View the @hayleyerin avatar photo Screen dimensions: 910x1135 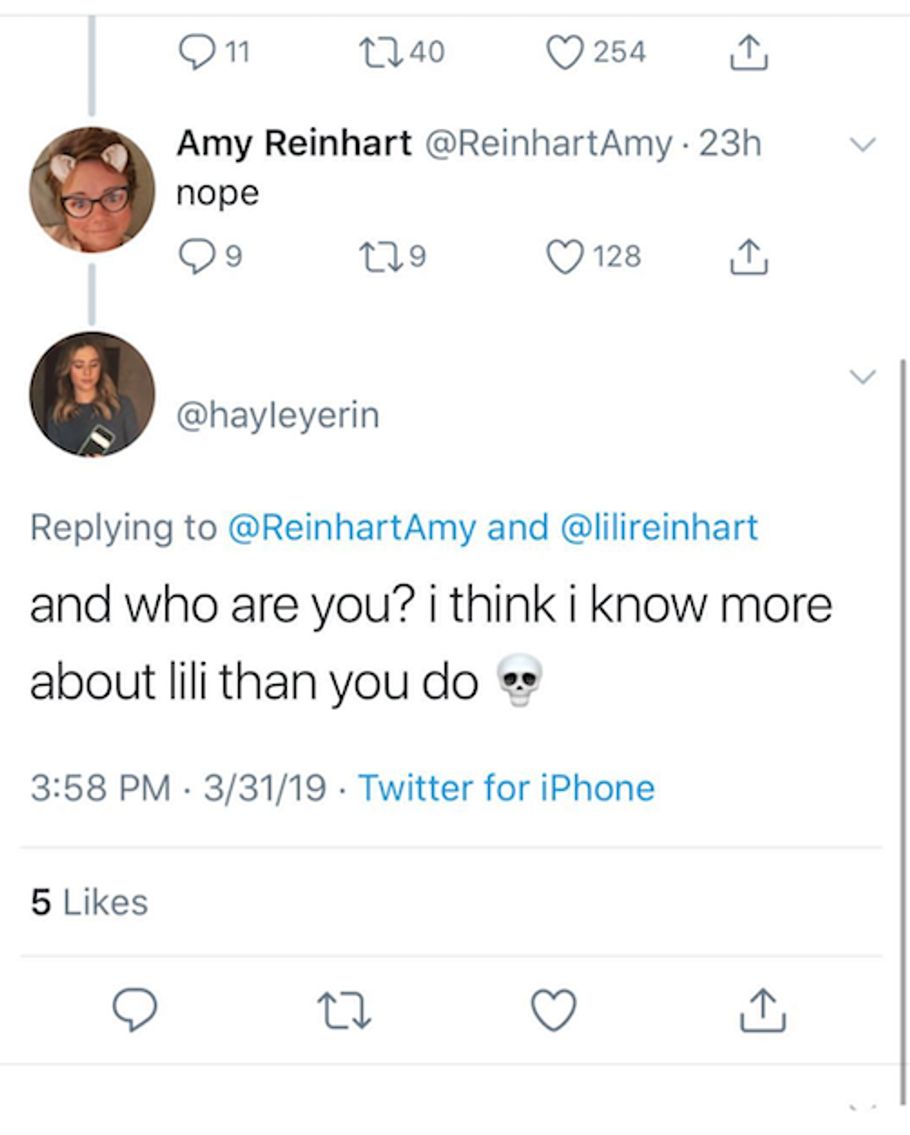[93, 394]
